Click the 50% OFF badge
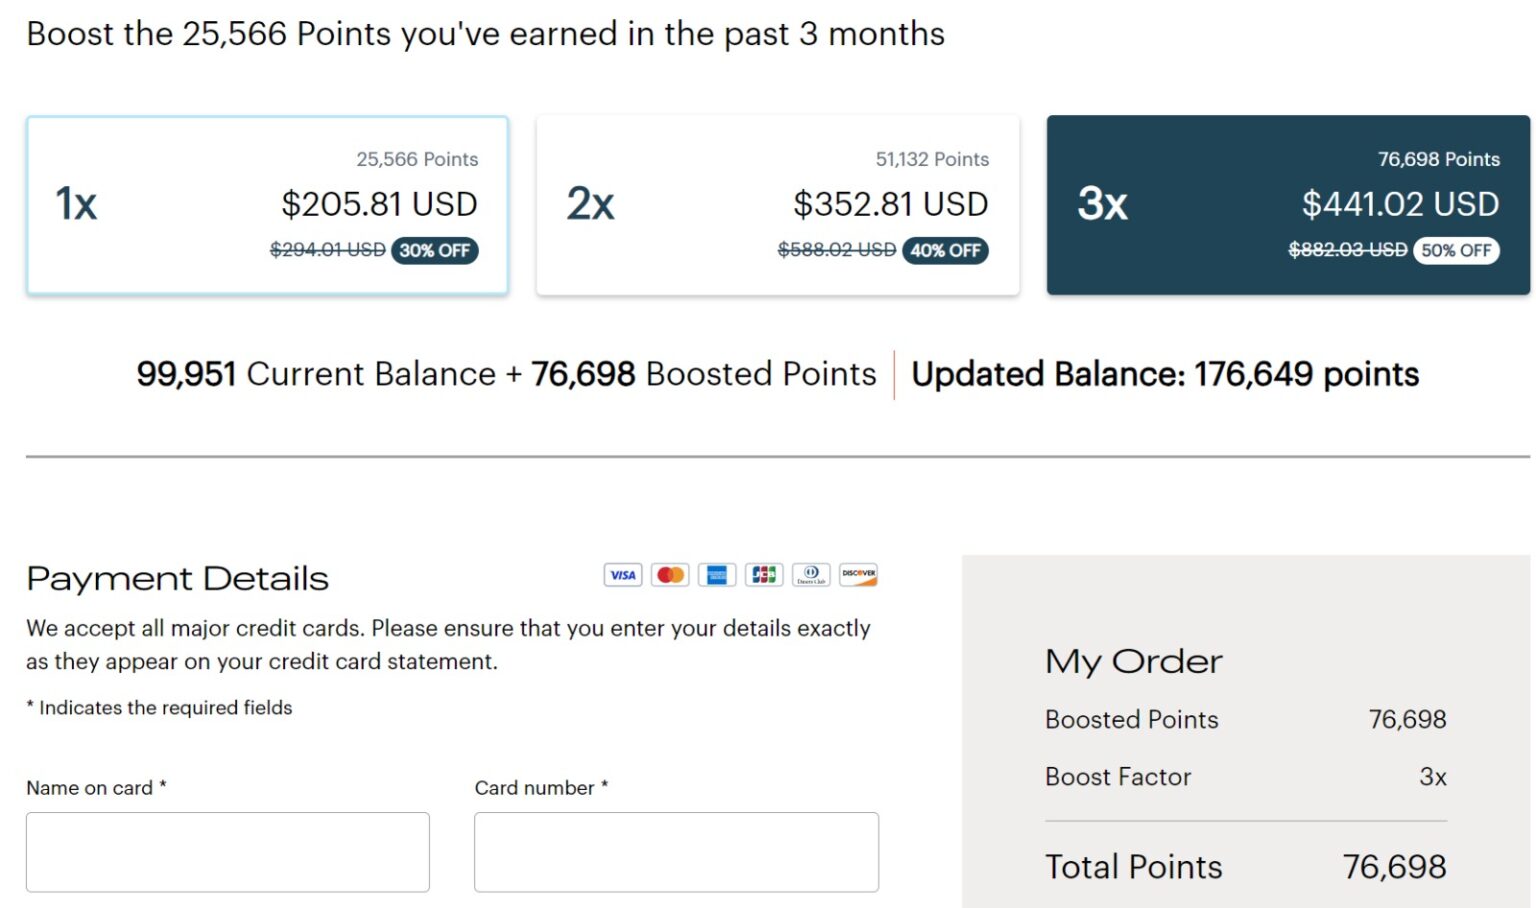Viewport: 1536px width, 908px height. [1457, 251]
